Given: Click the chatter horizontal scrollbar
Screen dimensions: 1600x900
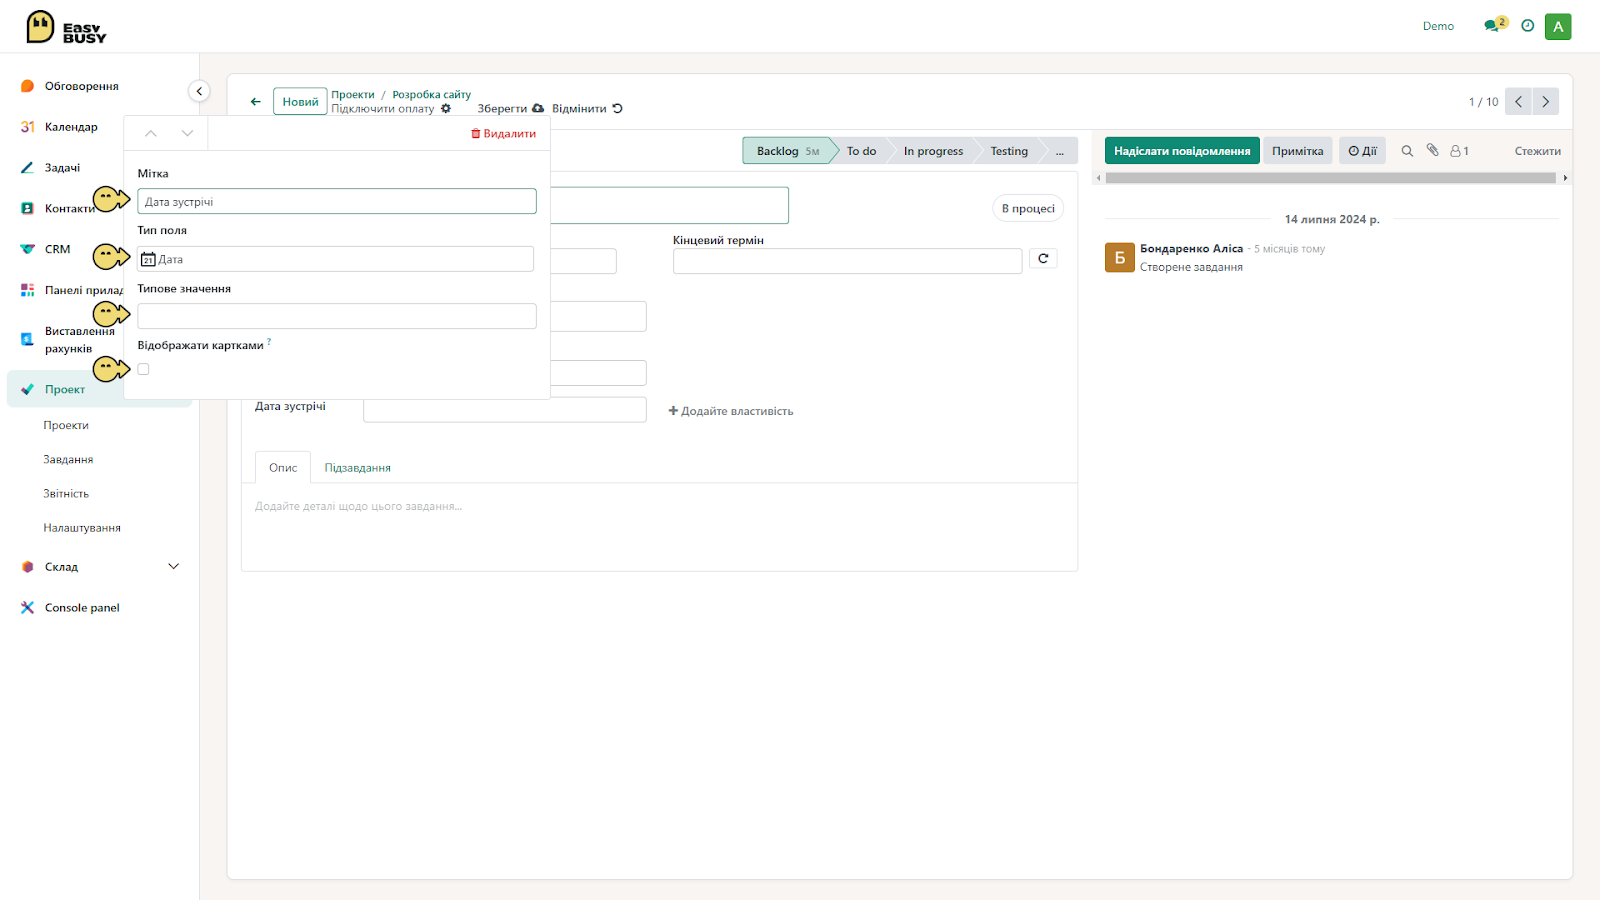Looking at the screenshot, I should tap(1331, 178).
